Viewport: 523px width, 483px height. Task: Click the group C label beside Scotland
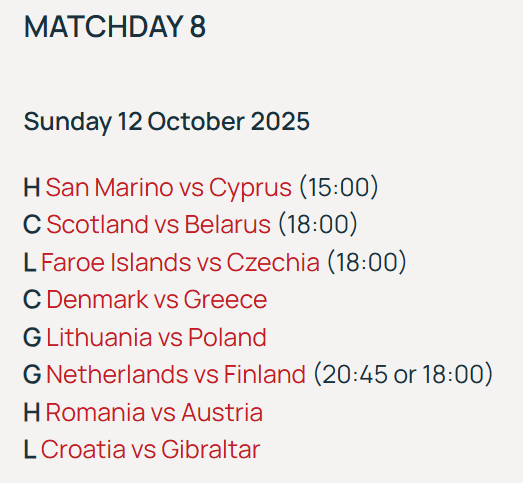point(32,224)
